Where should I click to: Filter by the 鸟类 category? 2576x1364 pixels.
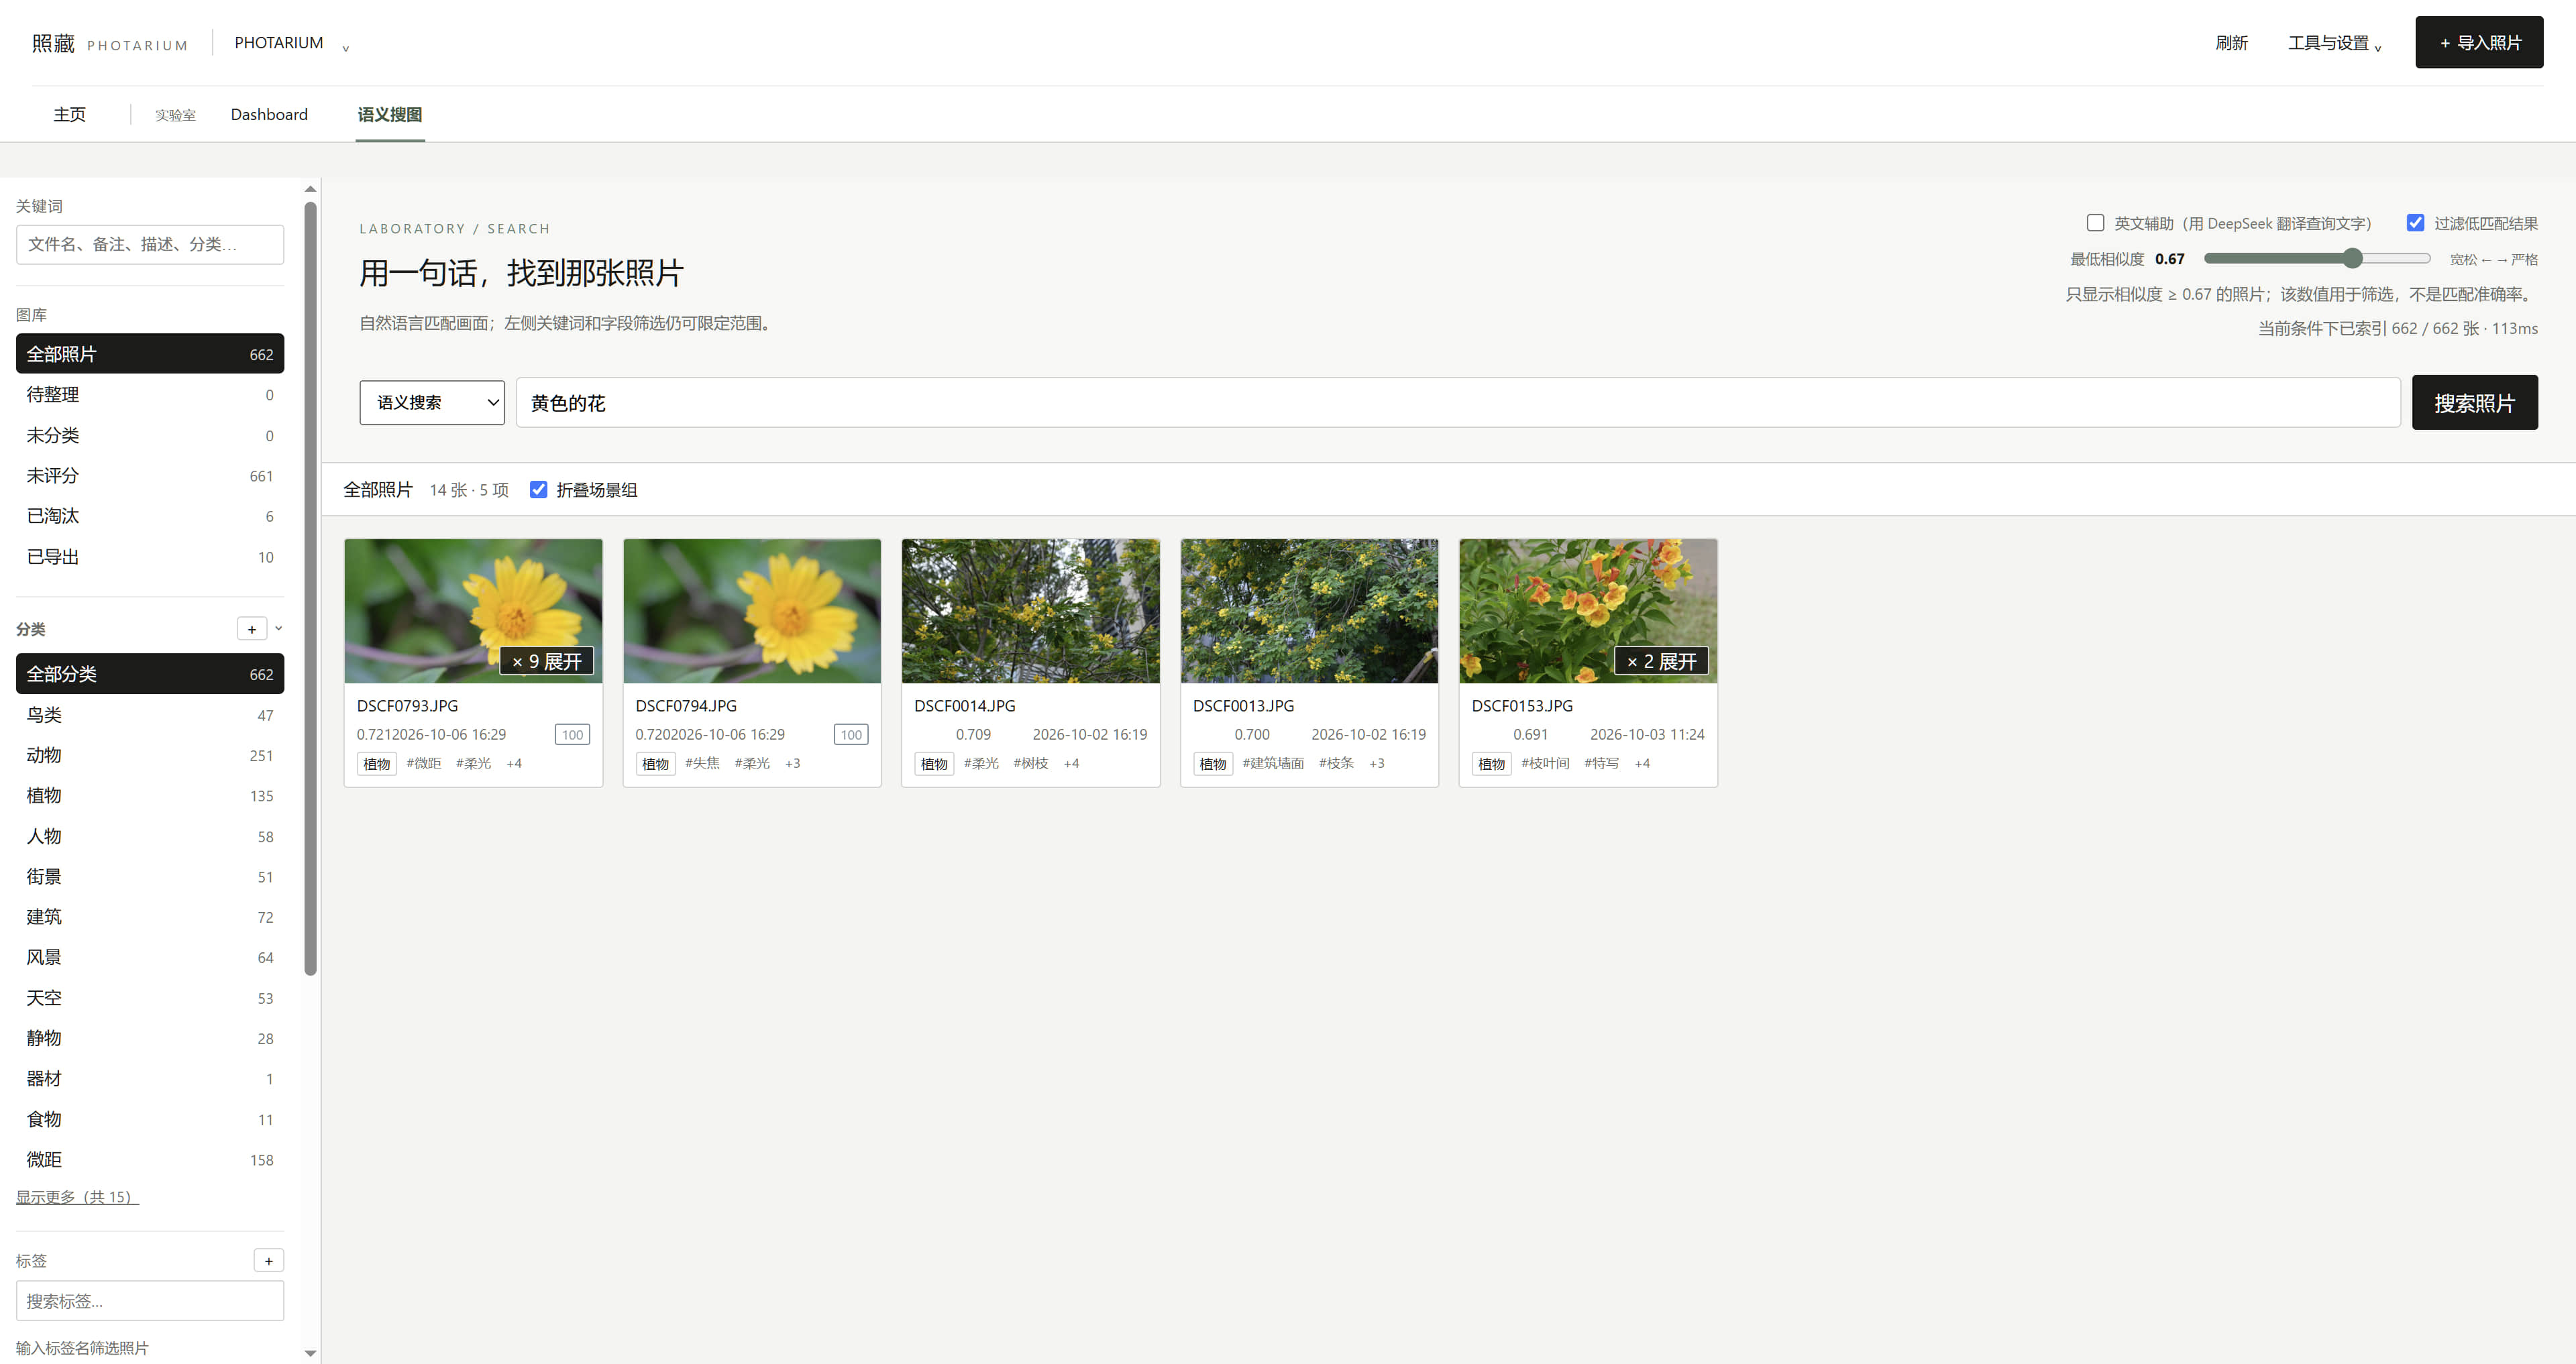pos(150,715)
